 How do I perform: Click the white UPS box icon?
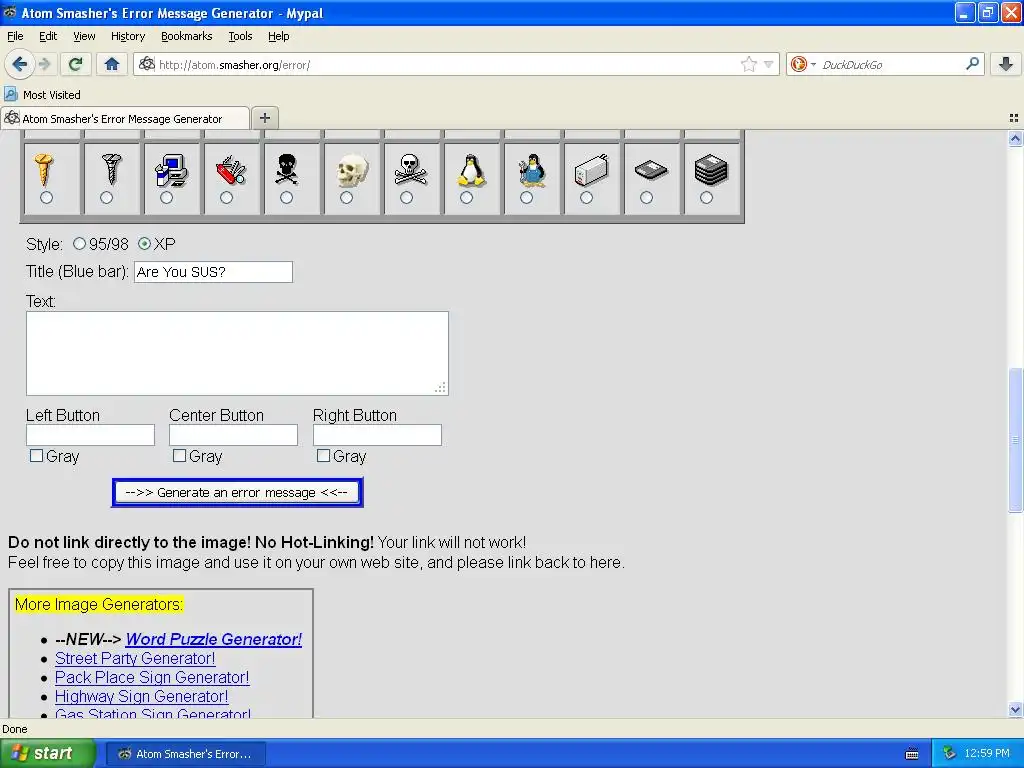(591, 170)
